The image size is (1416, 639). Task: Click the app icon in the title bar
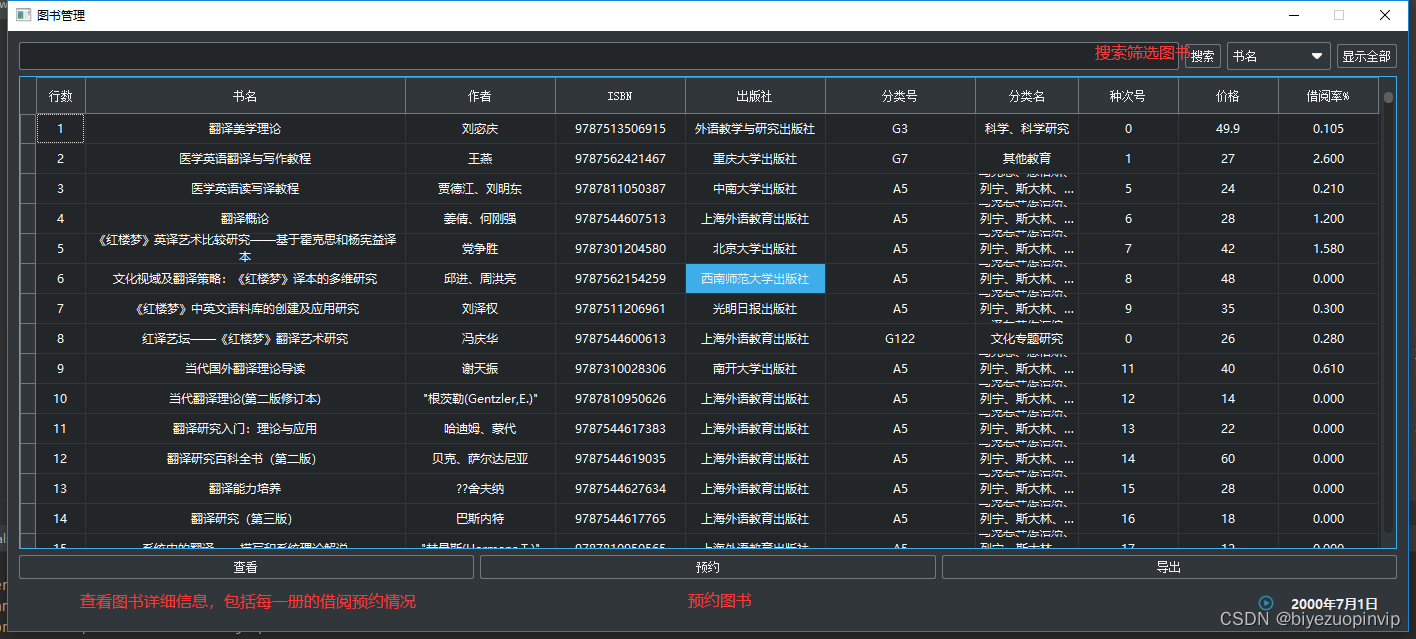(22, 15)
